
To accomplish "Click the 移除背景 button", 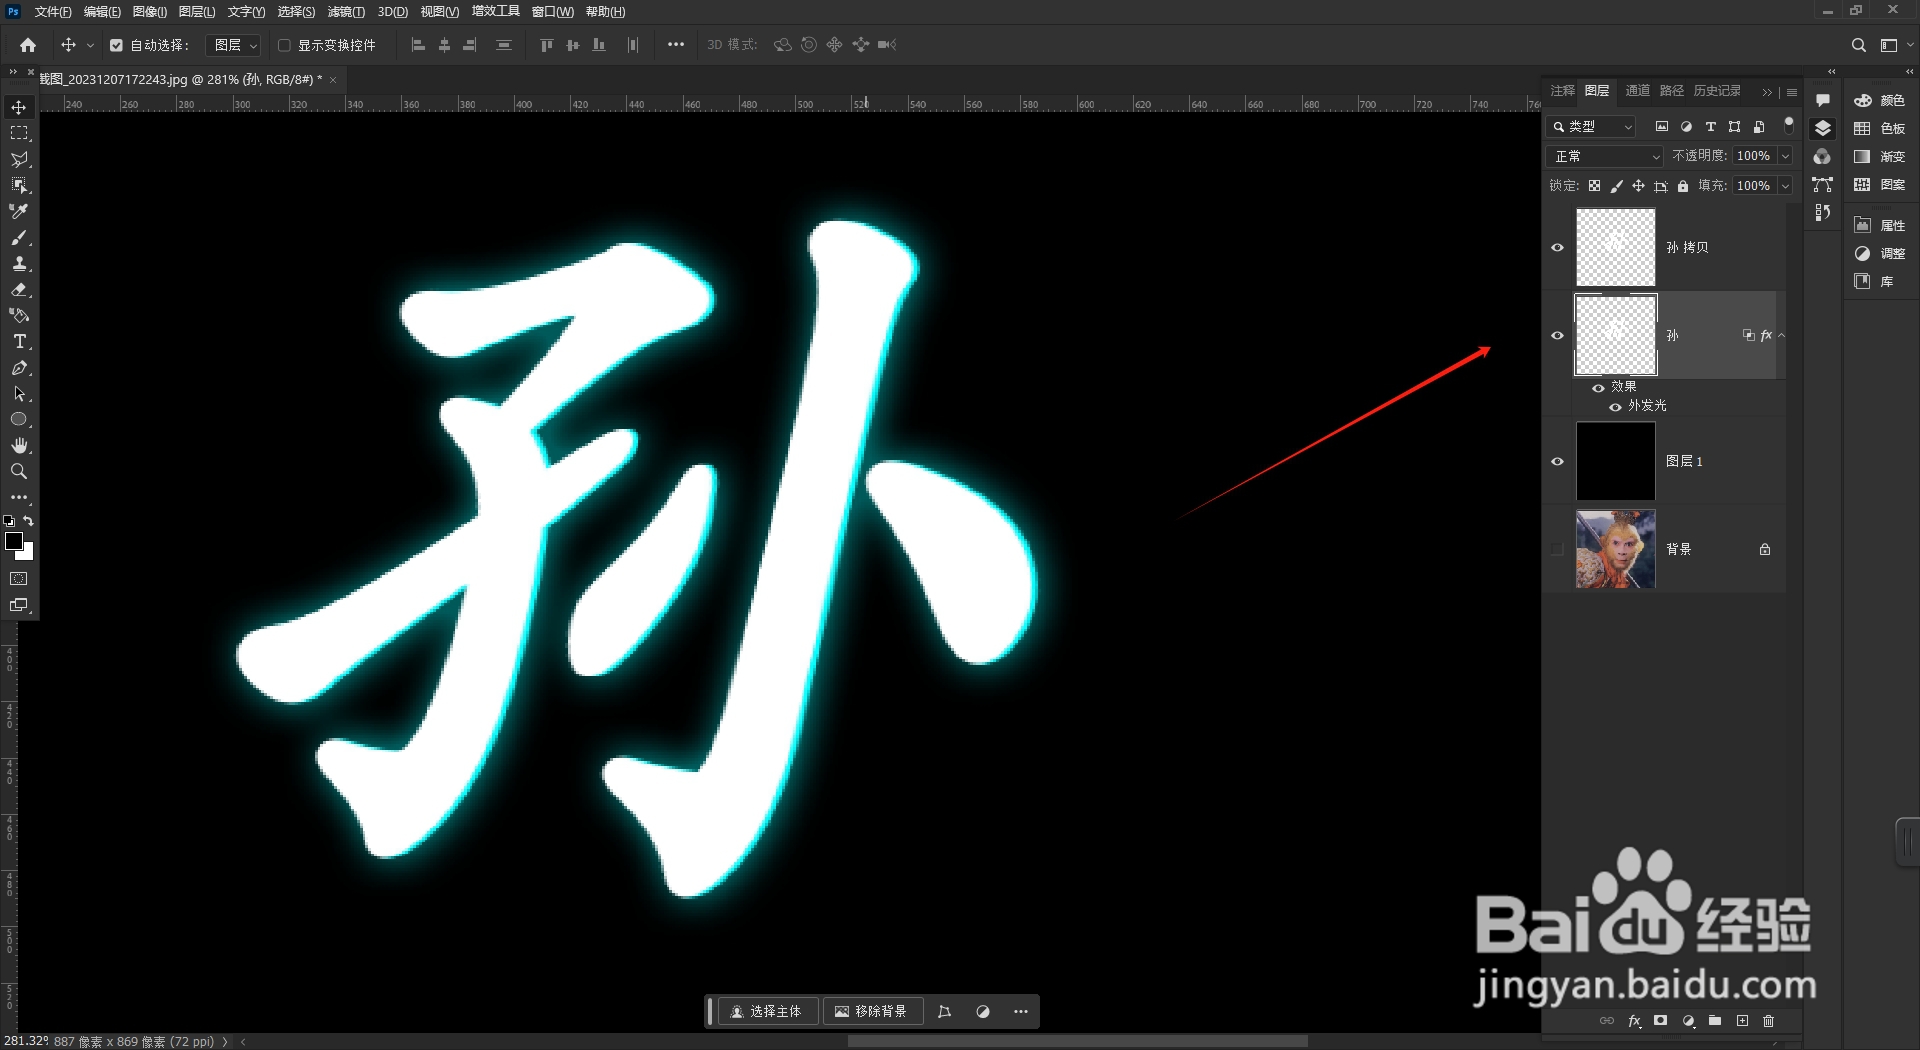I will tap(873, 1011).
